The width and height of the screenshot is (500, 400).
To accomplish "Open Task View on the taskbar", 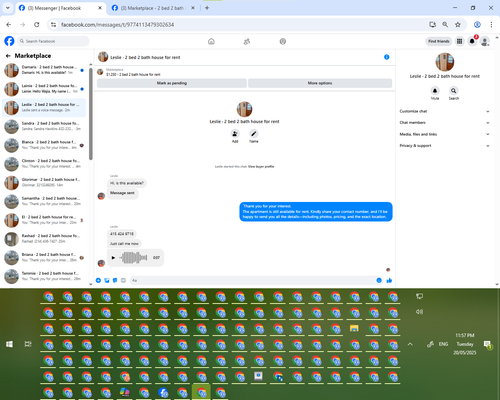I will point(28,344).
